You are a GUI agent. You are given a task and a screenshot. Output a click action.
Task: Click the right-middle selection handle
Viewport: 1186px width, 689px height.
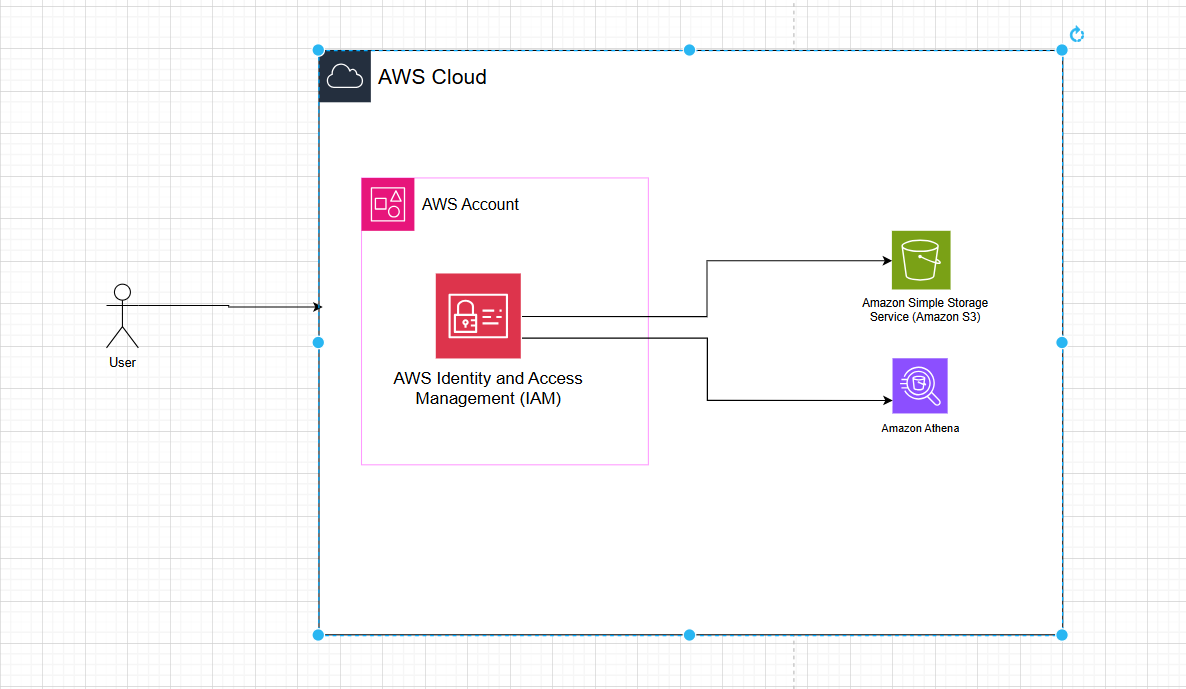pos(1062,343)
